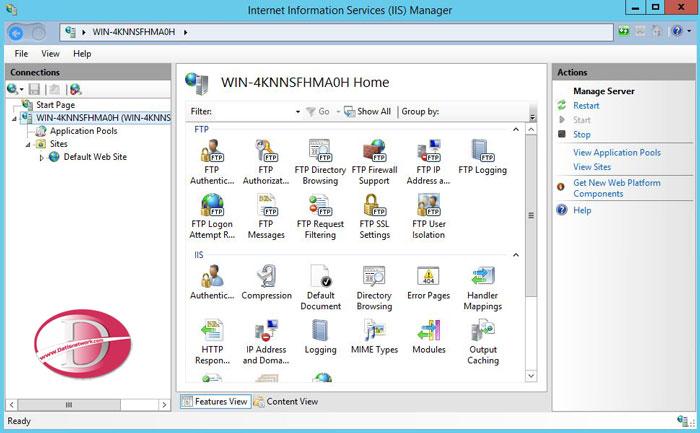
Task: Open the View menu
Action: coord(50,54)
